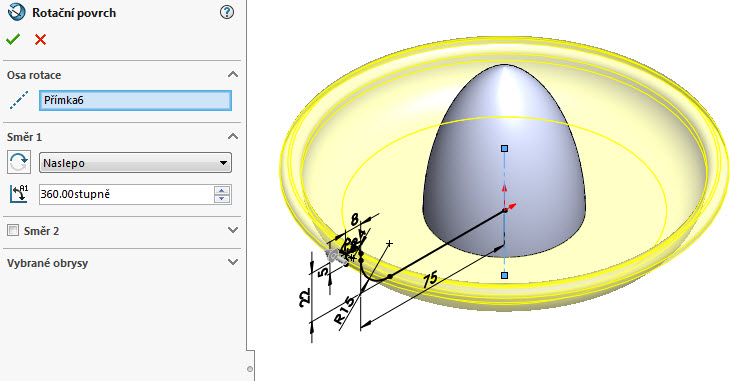750x381 pixels.
Task: Select the bottom blue handle on rotation axis
Action: 504,275
